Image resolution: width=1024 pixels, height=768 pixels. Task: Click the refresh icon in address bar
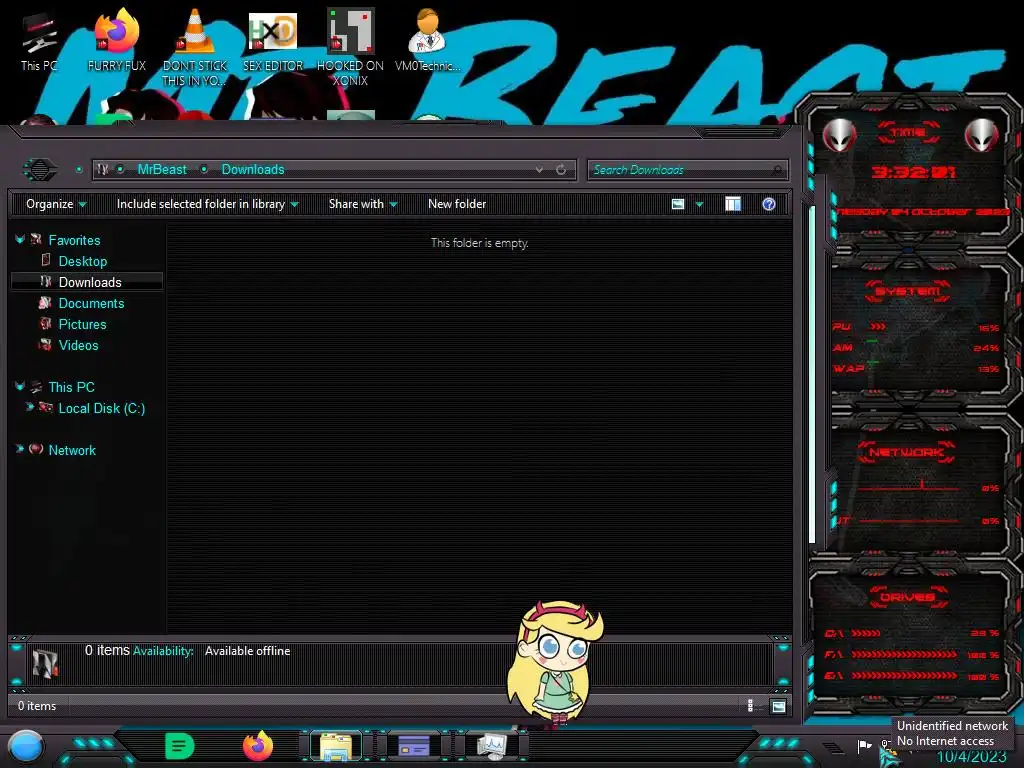pos(561,170)
